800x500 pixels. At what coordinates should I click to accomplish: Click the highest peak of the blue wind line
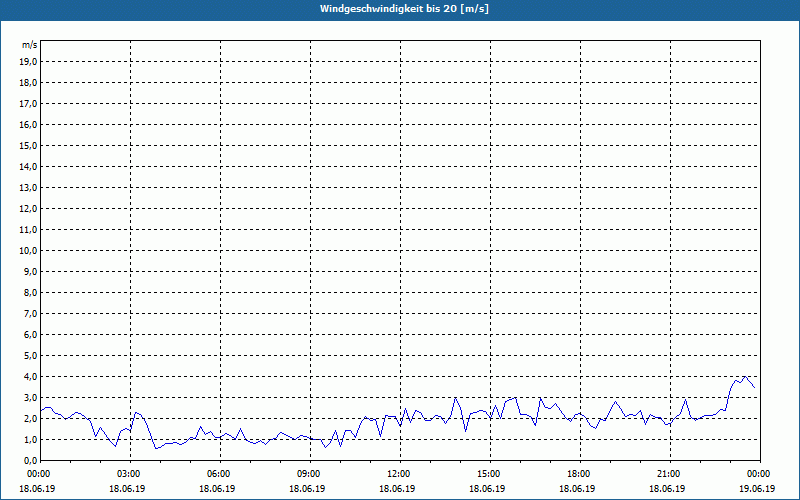tap(744, 377)
